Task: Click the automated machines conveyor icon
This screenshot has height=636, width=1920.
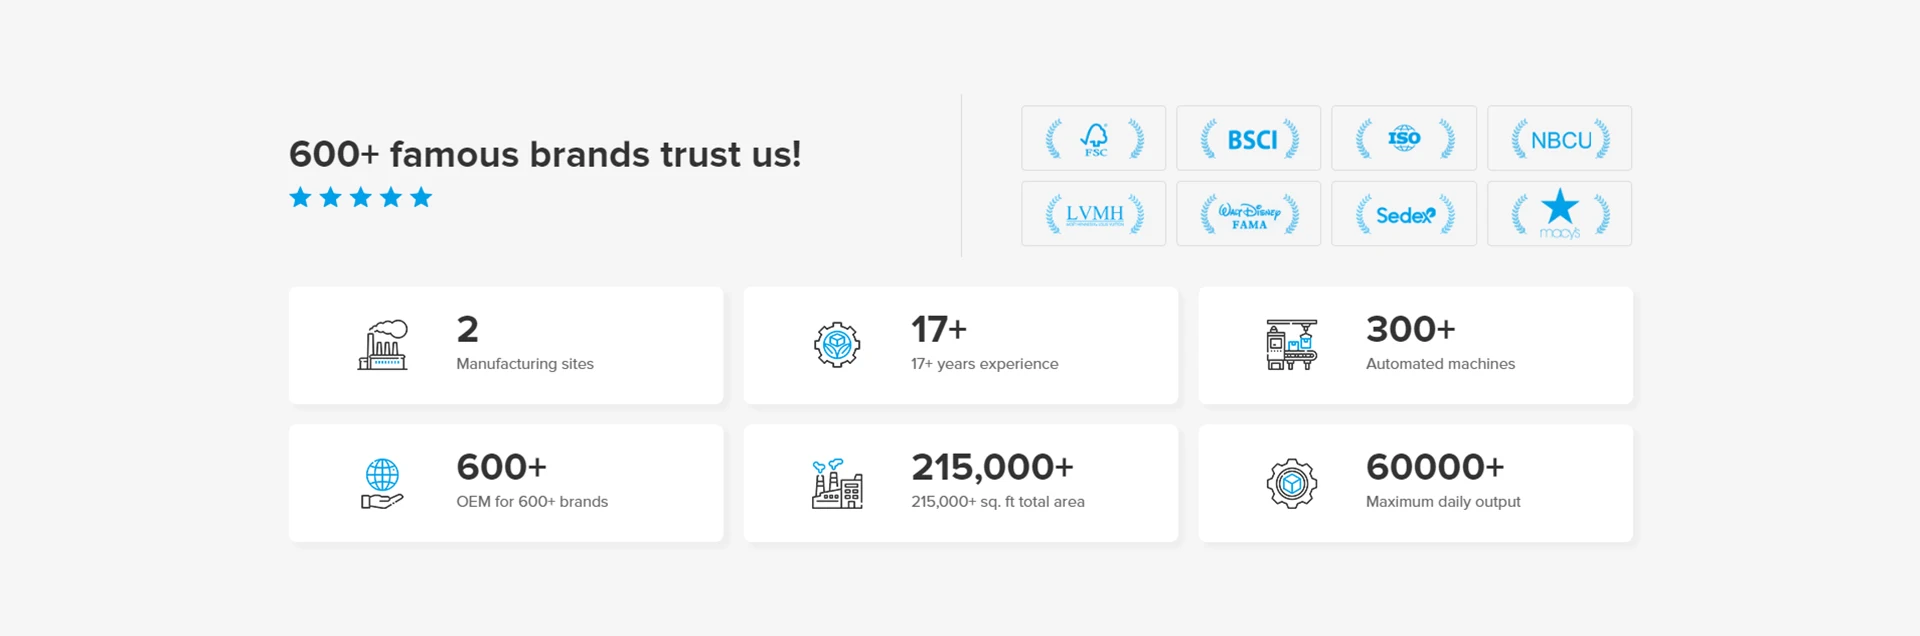Action: [x=1292, y=345]
